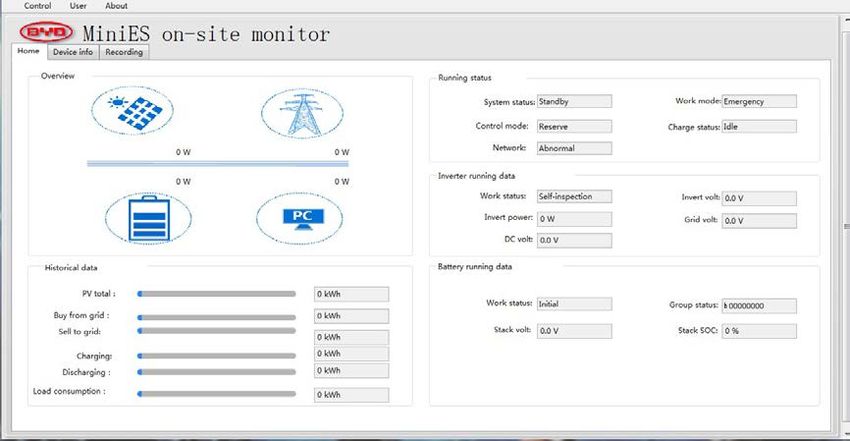850x441 pixels.
Task: Click the Historical data group label
Action: tap(71, 268)
